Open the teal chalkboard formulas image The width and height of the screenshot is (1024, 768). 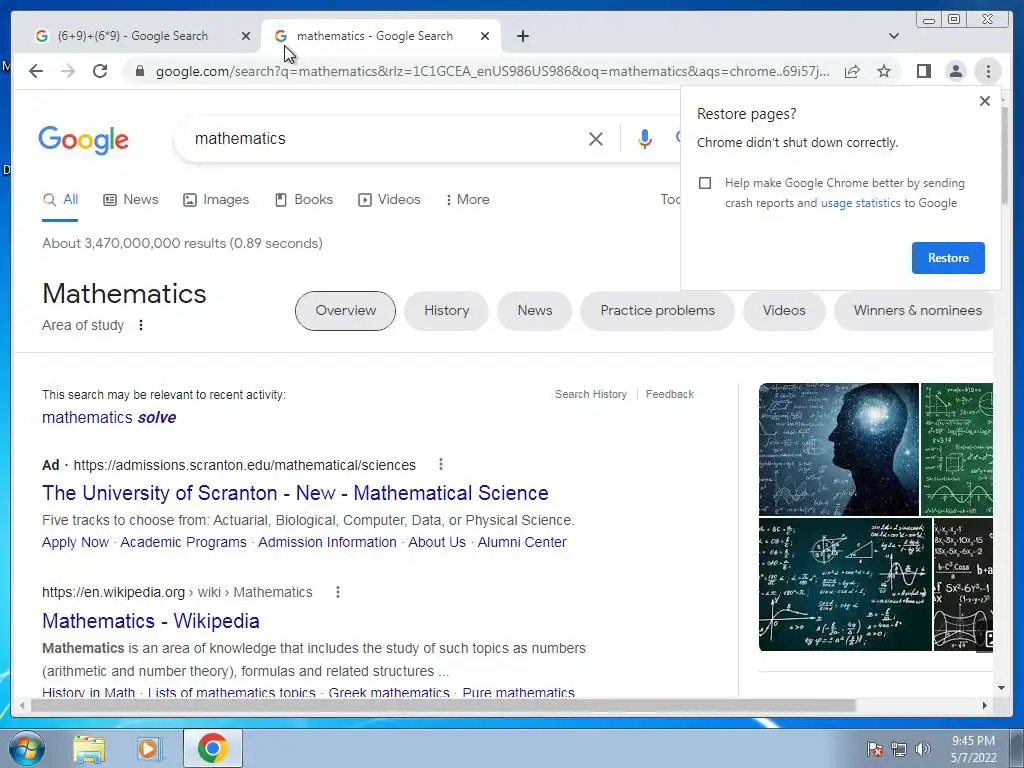point(845,584)
